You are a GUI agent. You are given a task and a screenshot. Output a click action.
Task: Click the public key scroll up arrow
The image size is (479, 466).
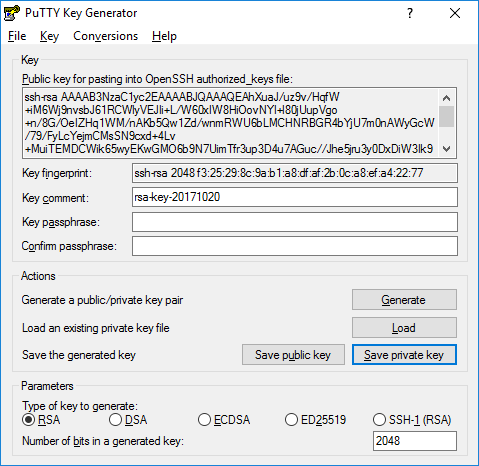[x=446, y=98]
